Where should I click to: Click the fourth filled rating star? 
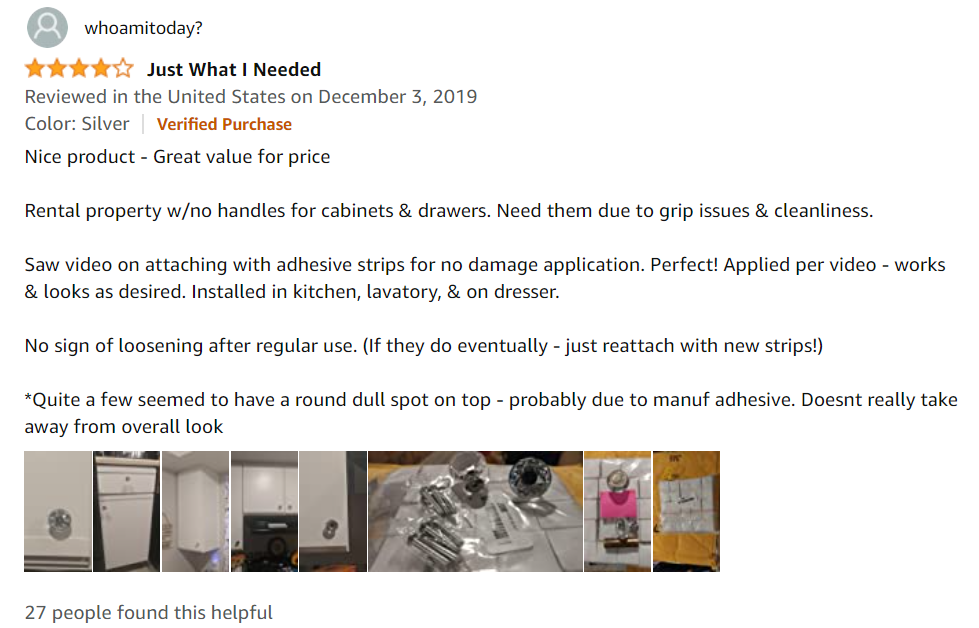pos(101,69)
